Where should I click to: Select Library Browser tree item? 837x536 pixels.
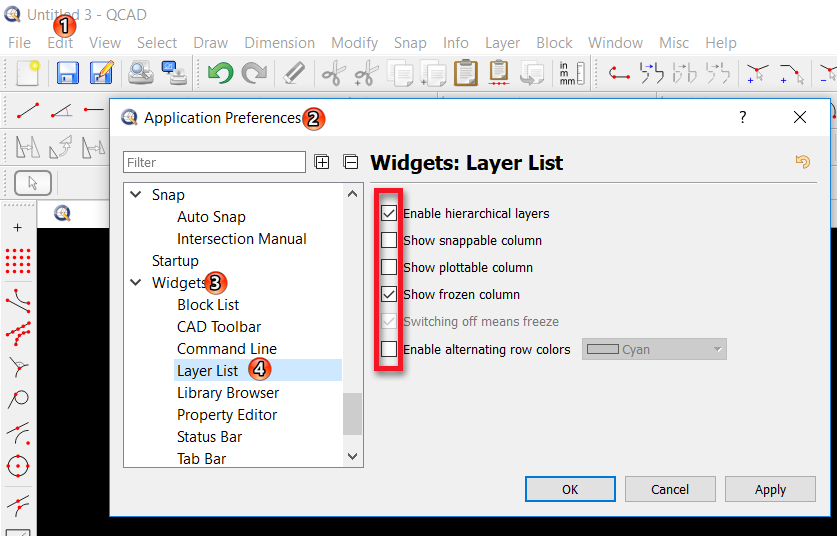[228, 392]
